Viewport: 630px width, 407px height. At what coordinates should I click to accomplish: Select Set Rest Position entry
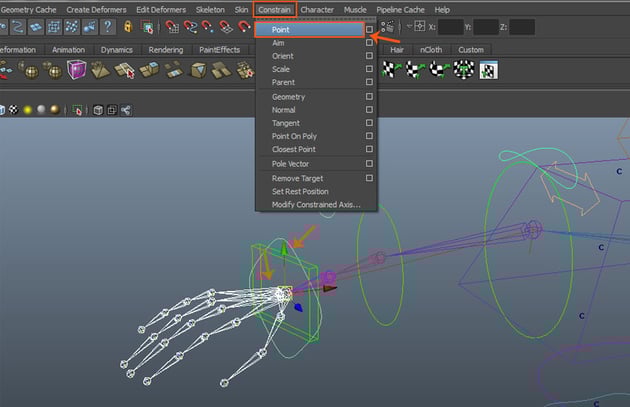click(300, 191)
